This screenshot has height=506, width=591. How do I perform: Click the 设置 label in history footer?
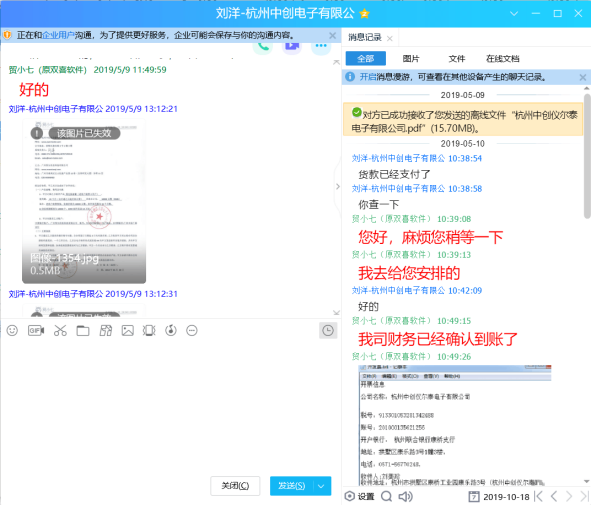366,497
